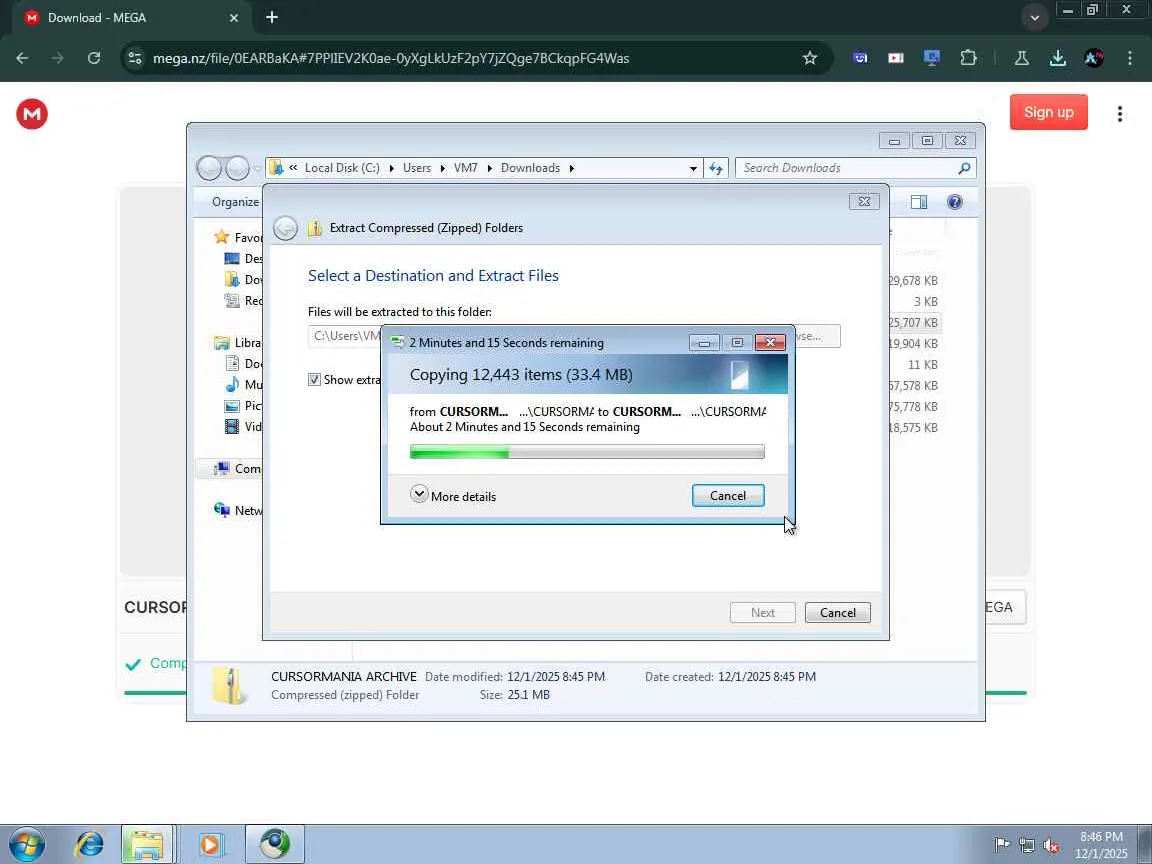Expand arrow after VM7 breadcrumb
The width and height of the screenshot is (1152, 864).
coord(489,168)
